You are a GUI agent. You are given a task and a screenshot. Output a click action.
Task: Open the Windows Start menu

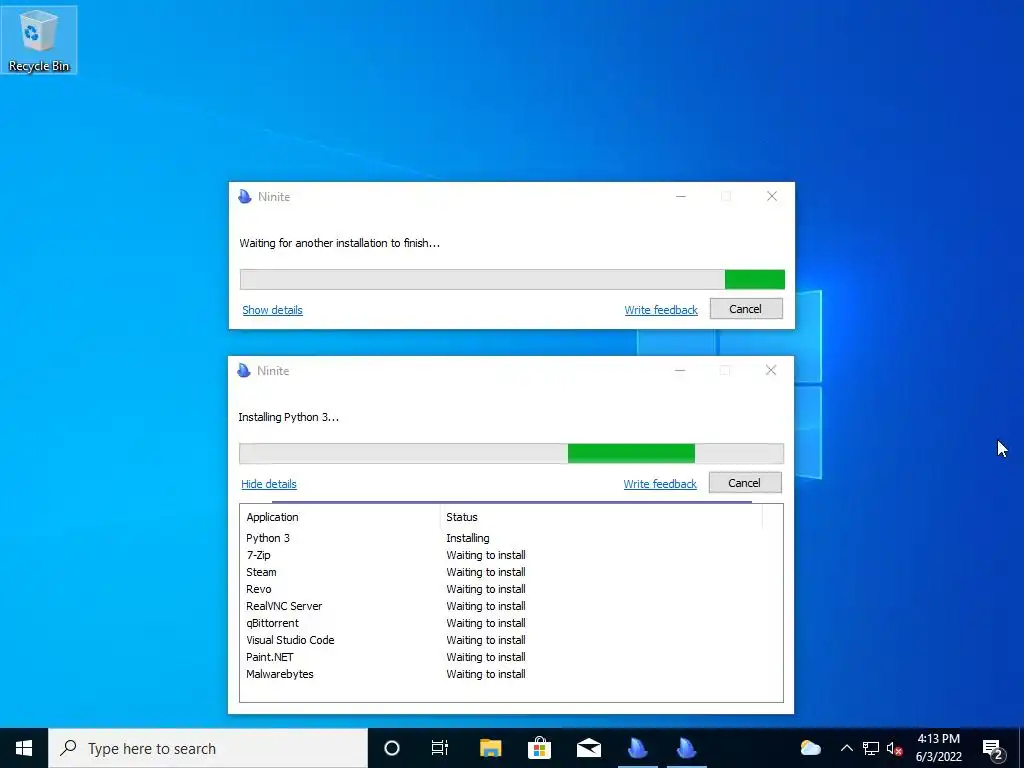coord(24,748)
